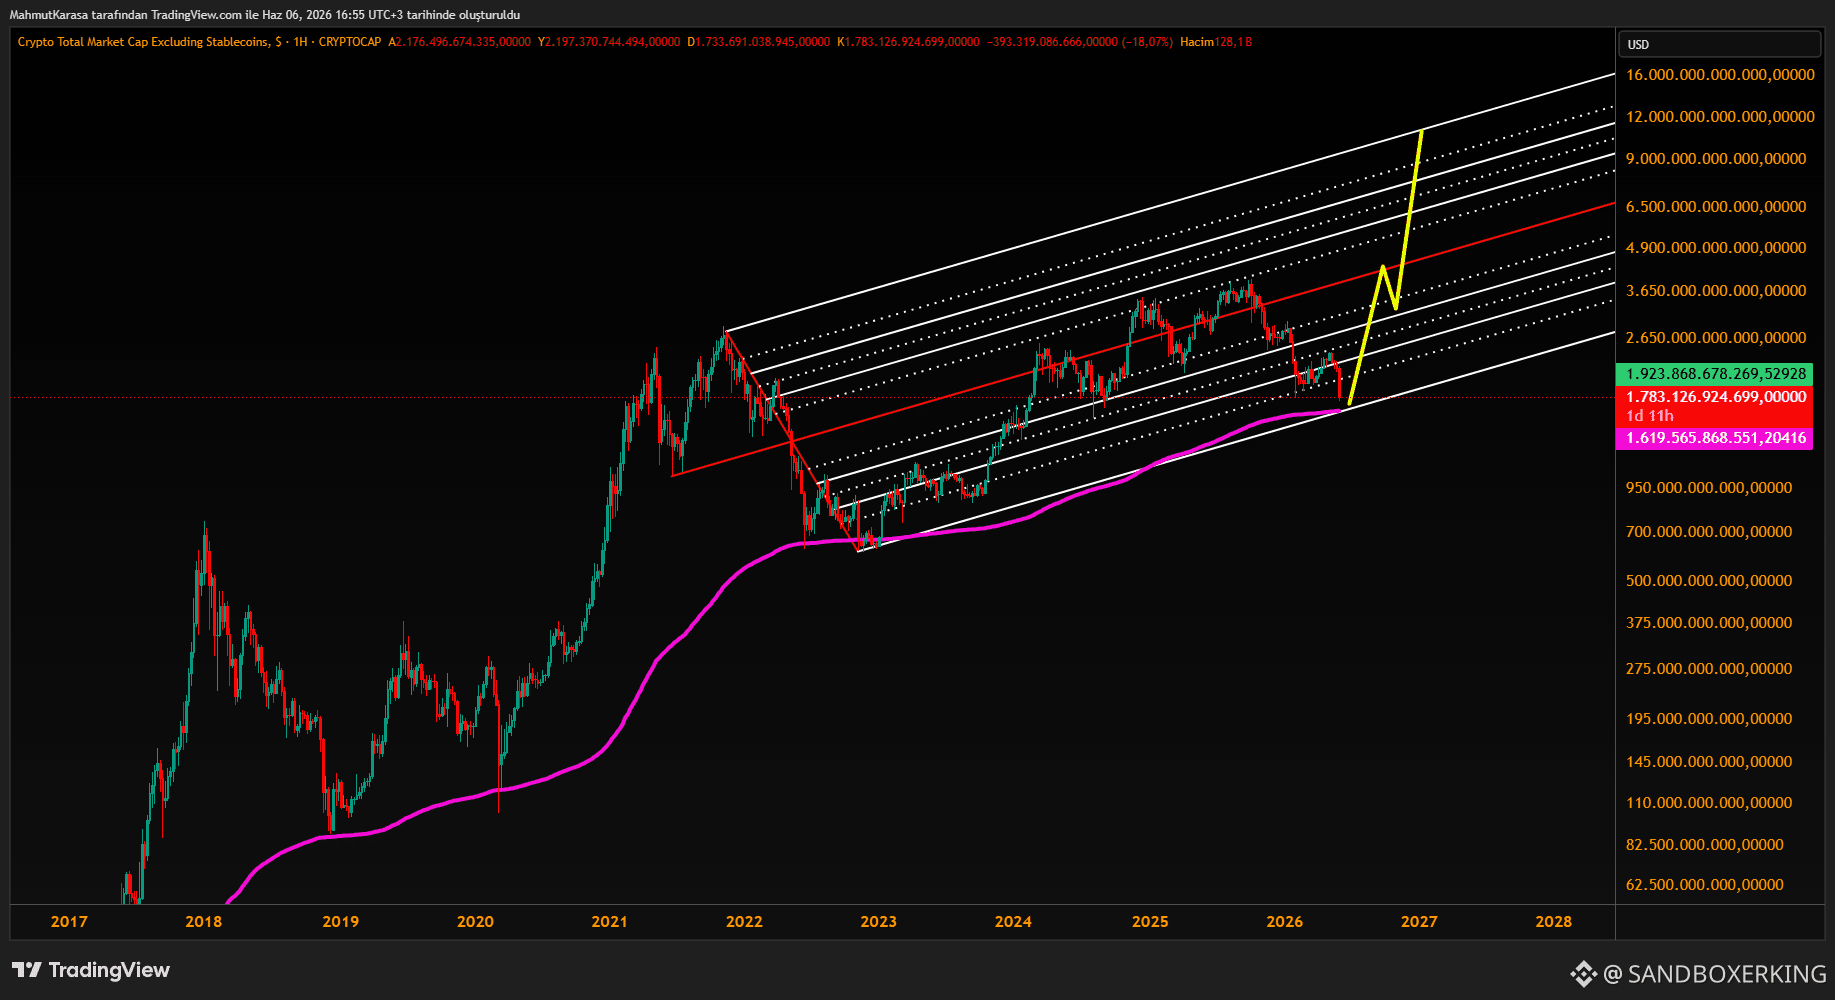Click the 2023 time axis label

point(879,922)
